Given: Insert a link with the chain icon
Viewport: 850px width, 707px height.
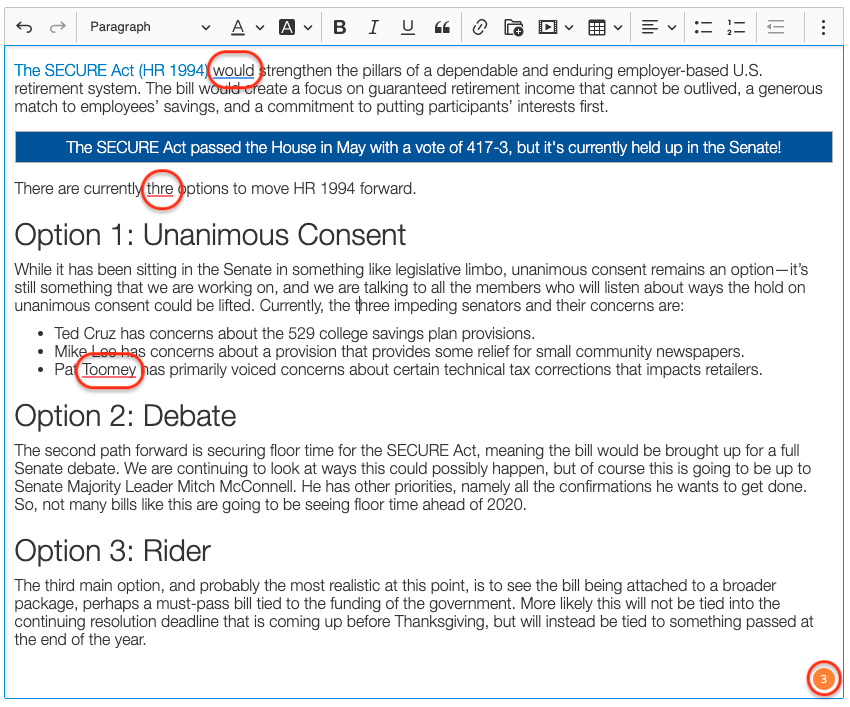Looking at the screenshot, I should pyautogui.click(x=480, y=27).
